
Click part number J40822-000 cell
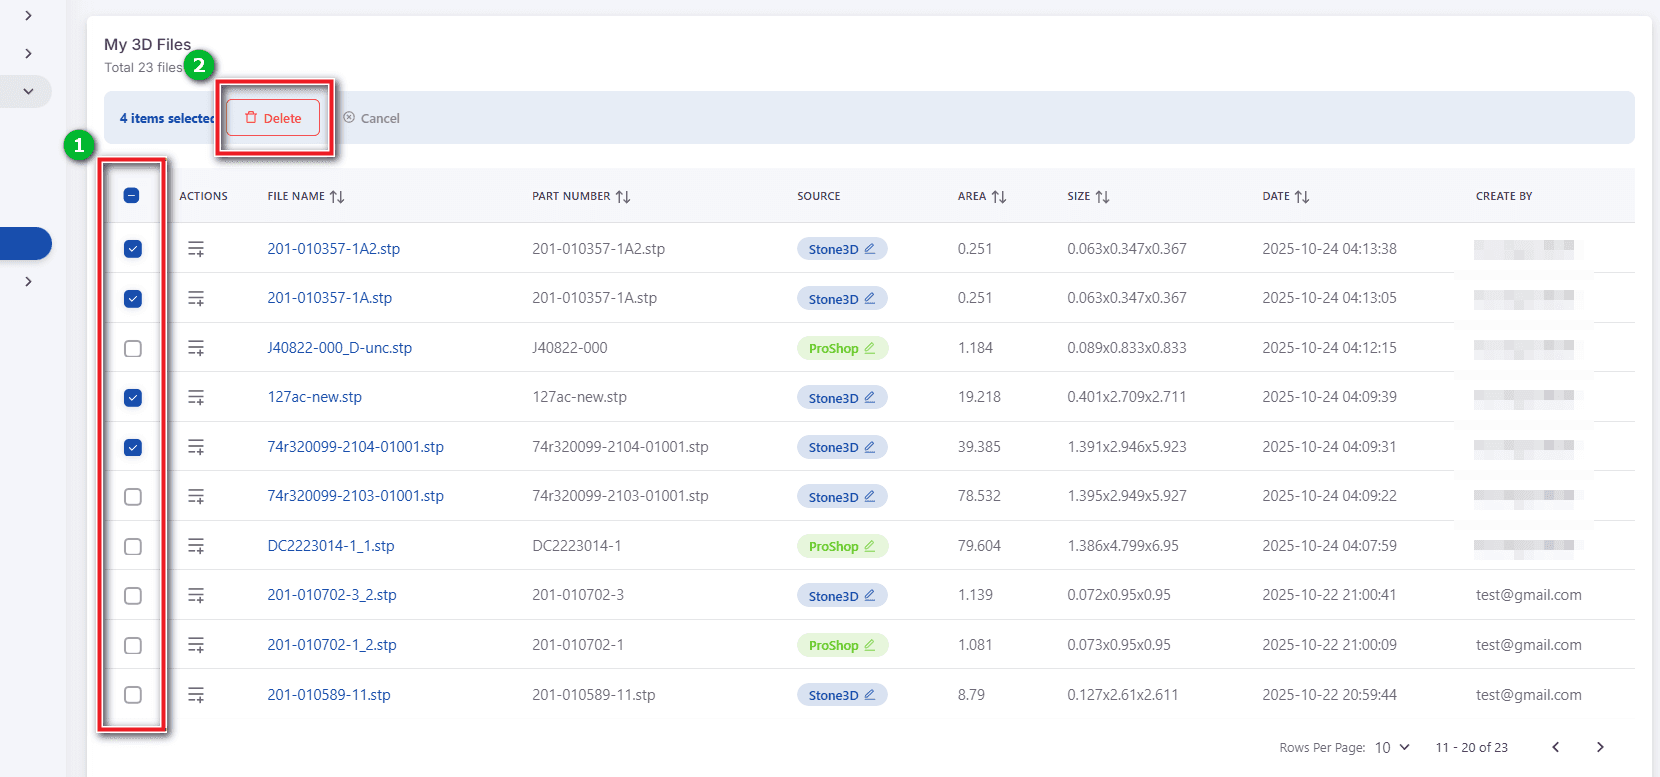pos(569,348)
